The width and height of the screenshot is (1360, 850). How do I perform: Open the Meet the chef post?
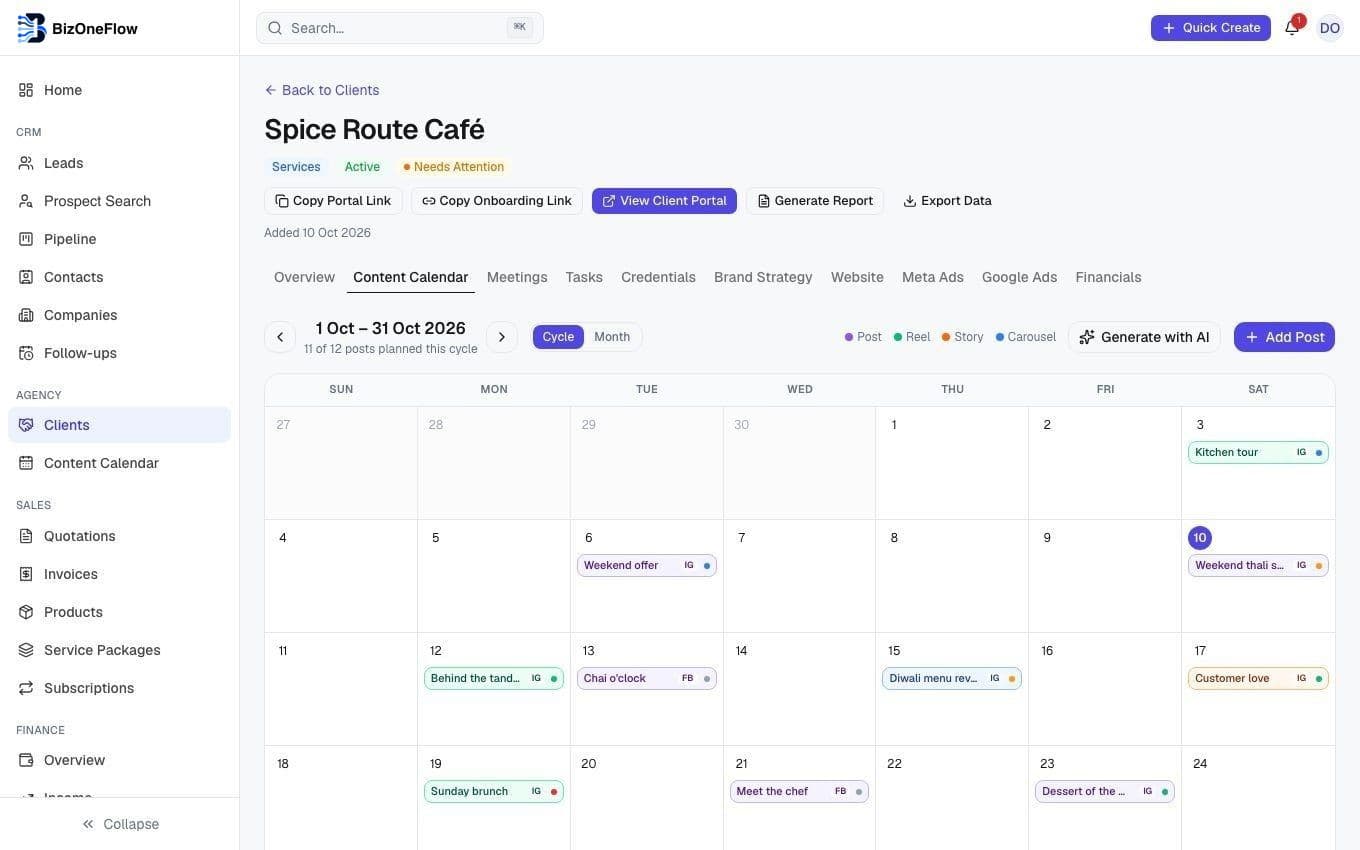[799, 791]
